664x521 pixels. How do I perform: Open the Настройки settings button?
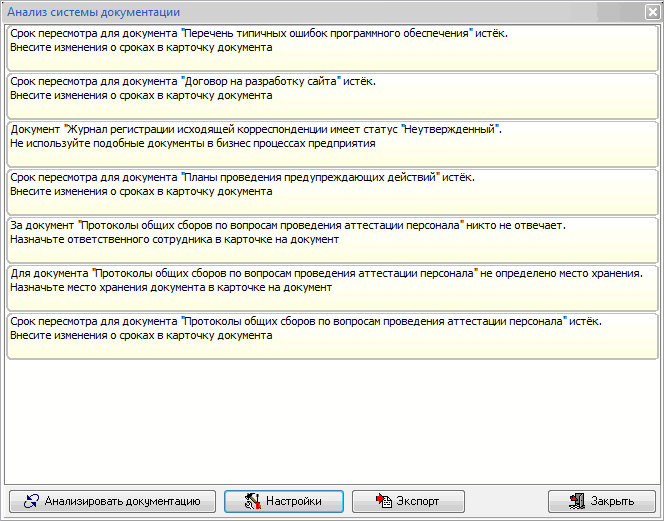coord(284,502)
